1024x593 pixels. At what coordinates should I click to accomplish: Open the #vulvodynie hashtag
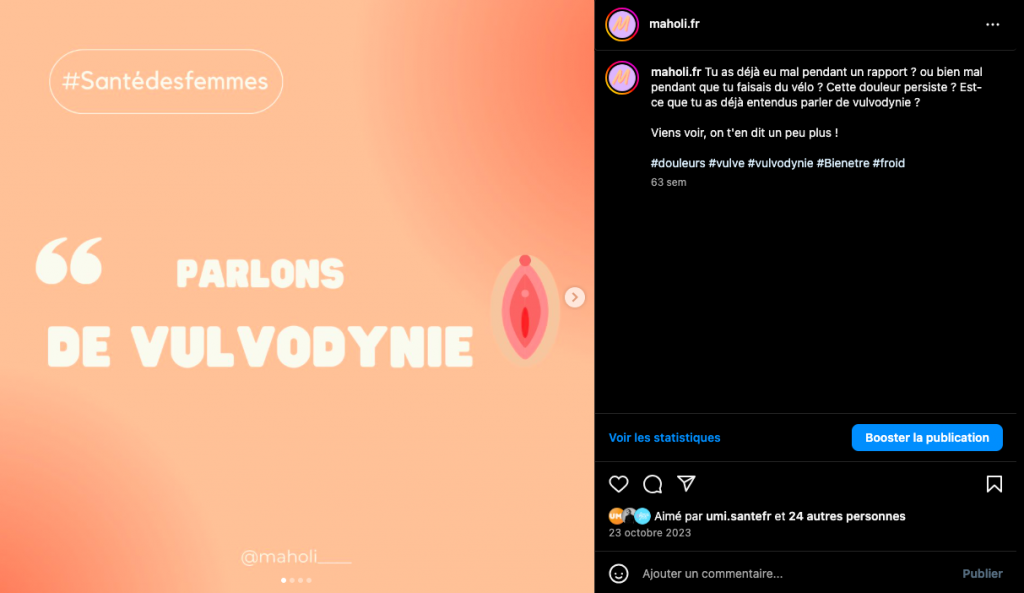coord(780,163)
